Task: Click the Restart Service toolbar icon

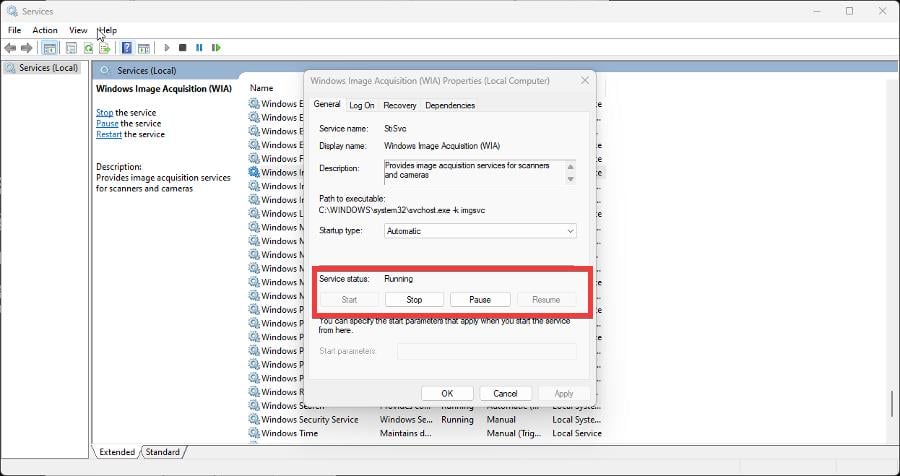Action: click(216, 48)
